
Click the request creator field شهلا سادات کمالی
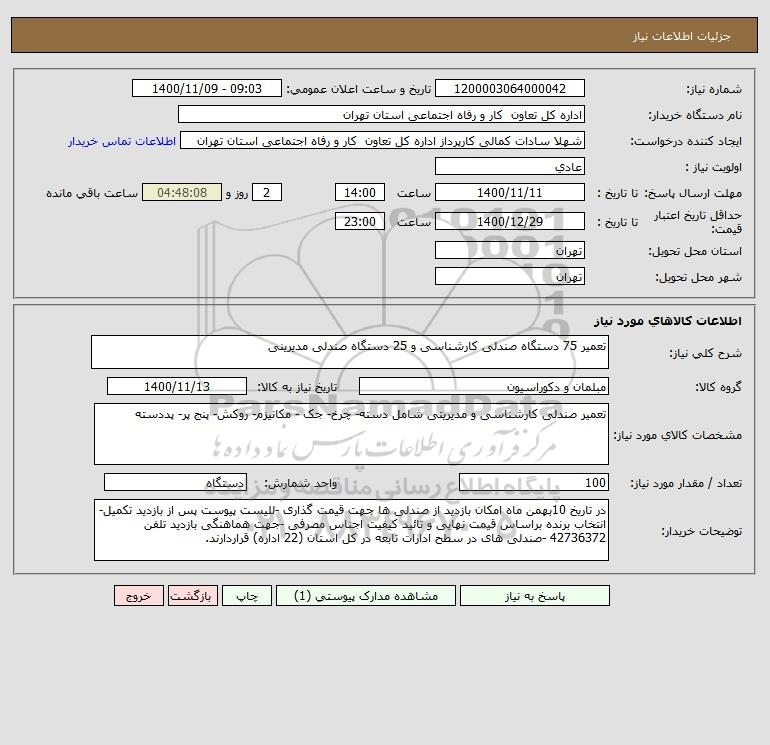pyautogui.click(x=383, y=140)
